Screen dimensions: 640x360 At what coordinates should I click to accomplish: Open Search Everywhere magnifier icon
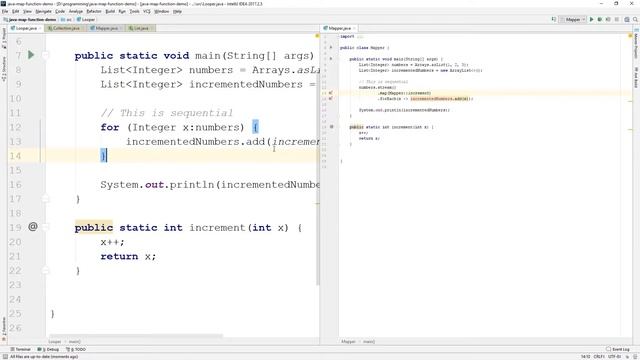coord(636,19)
